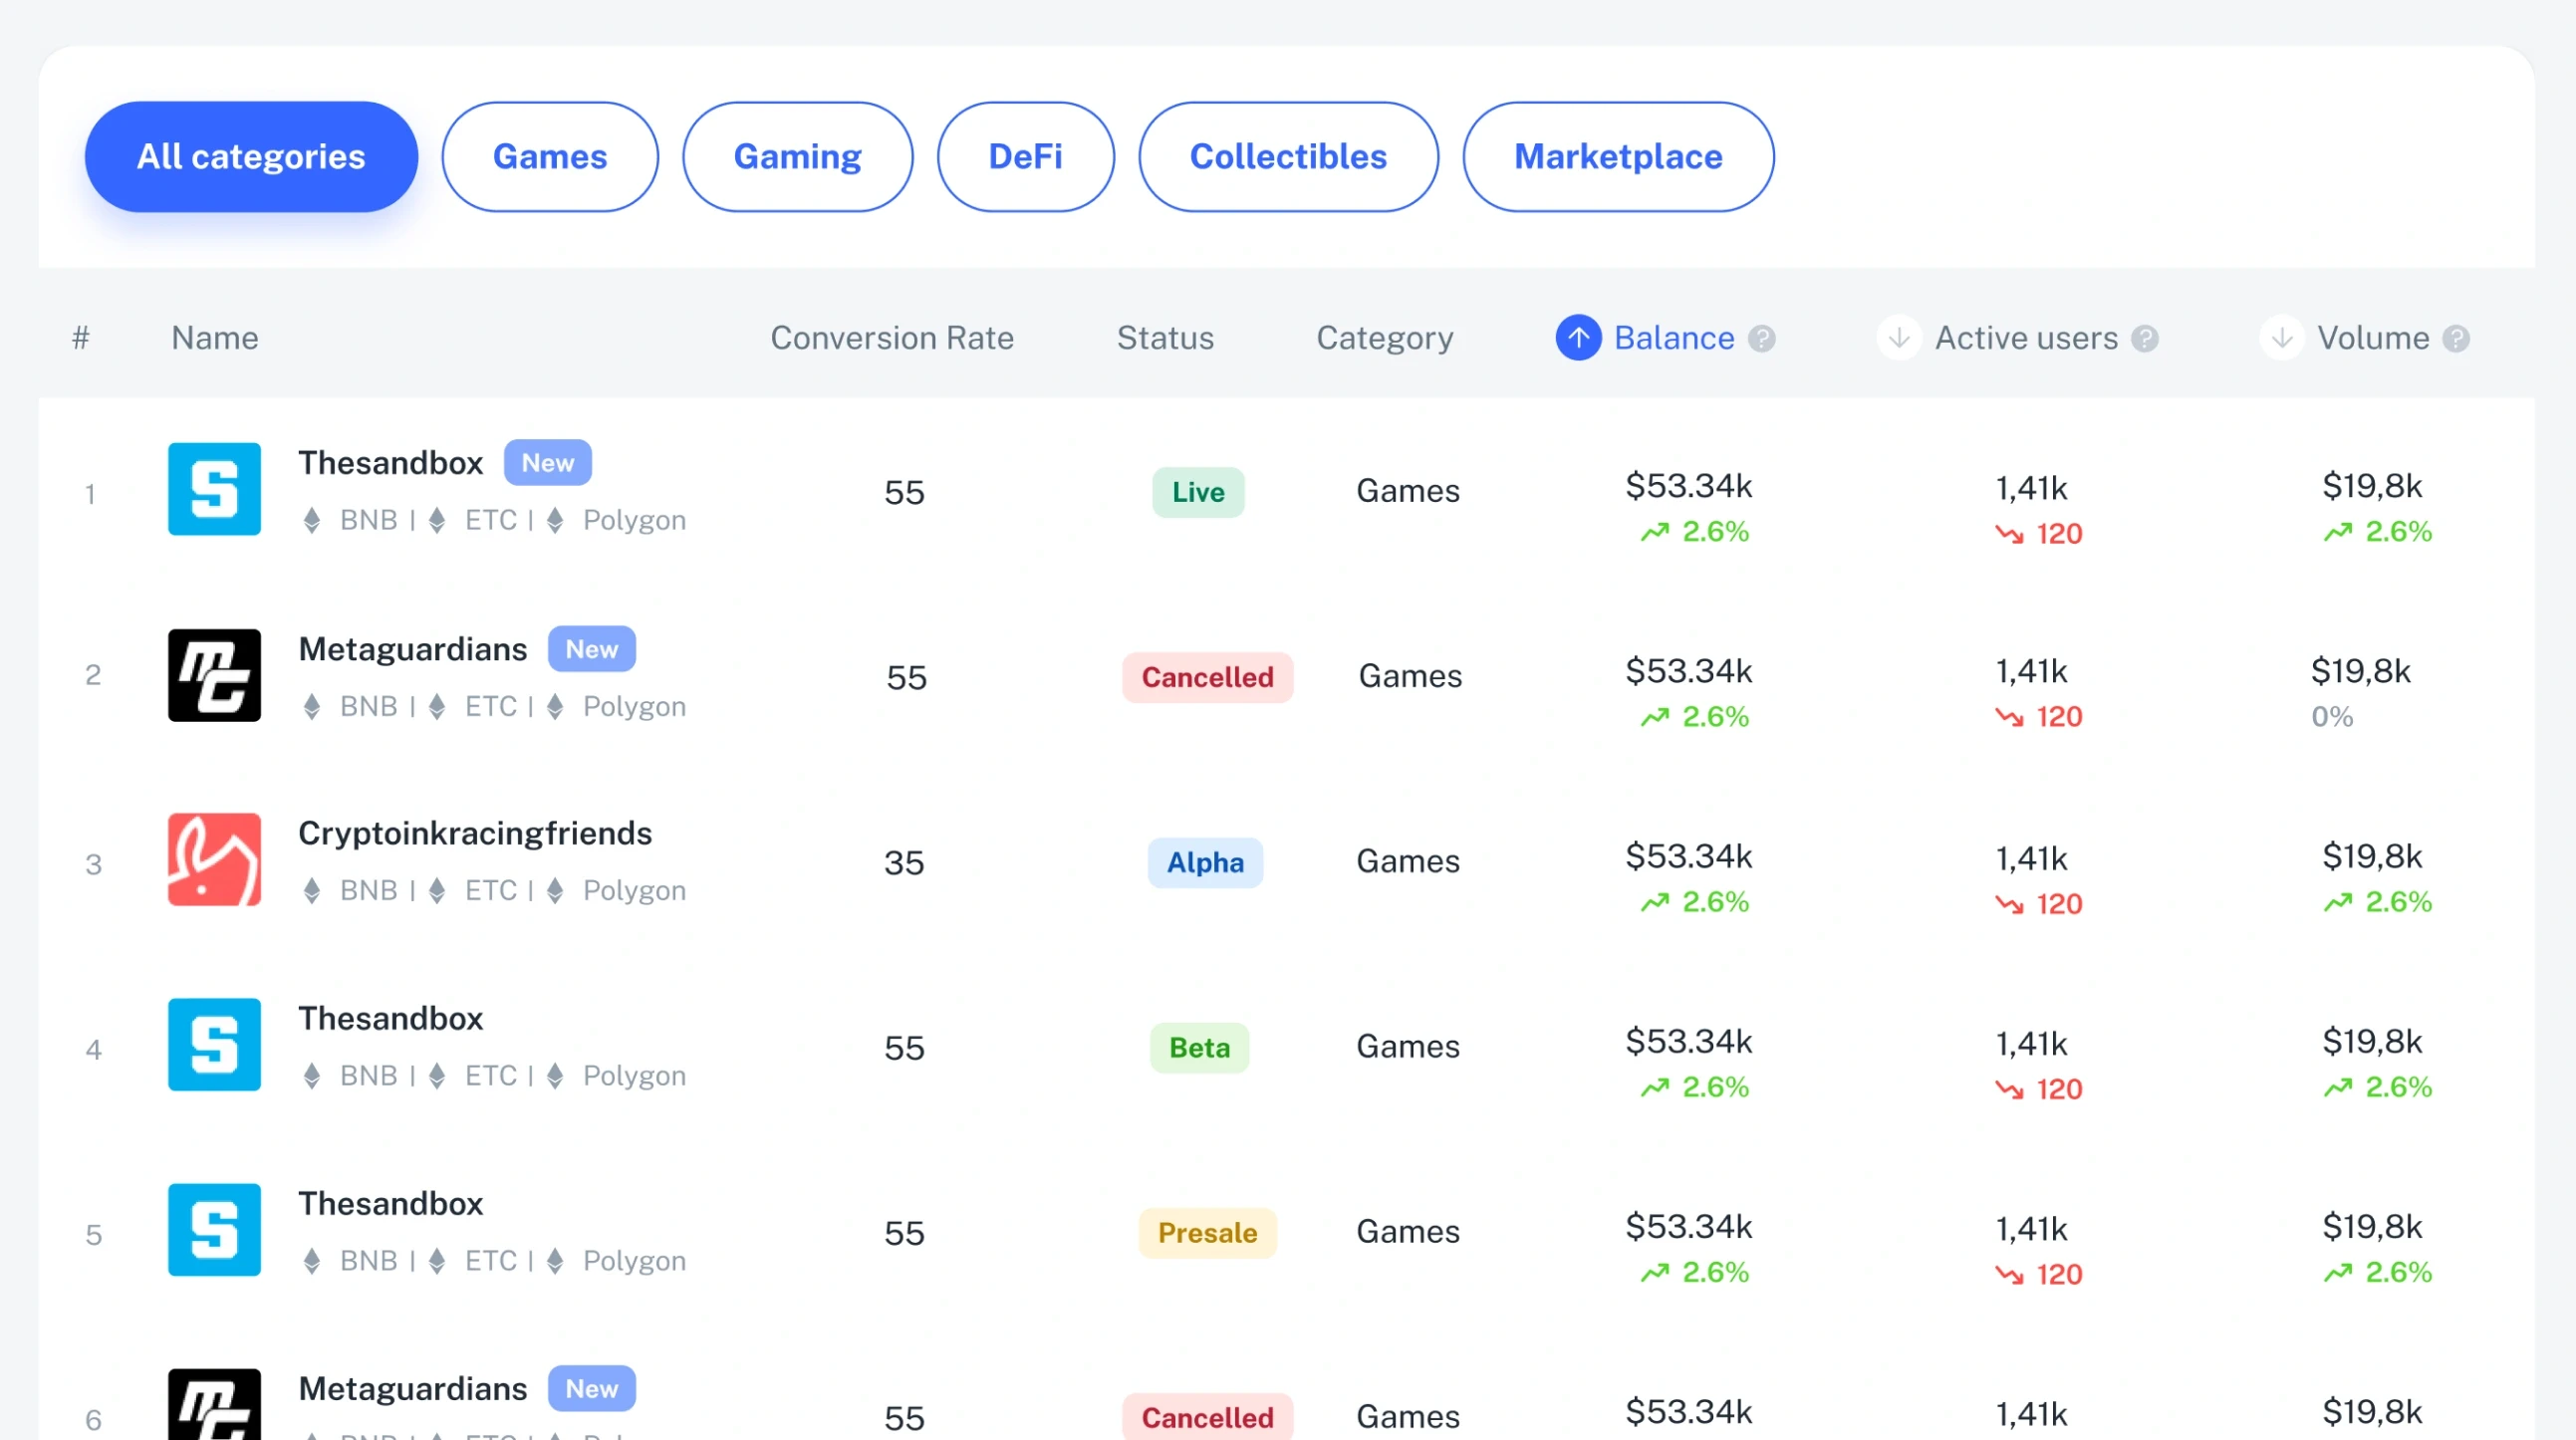Sort by the Balance column header

1674,338
